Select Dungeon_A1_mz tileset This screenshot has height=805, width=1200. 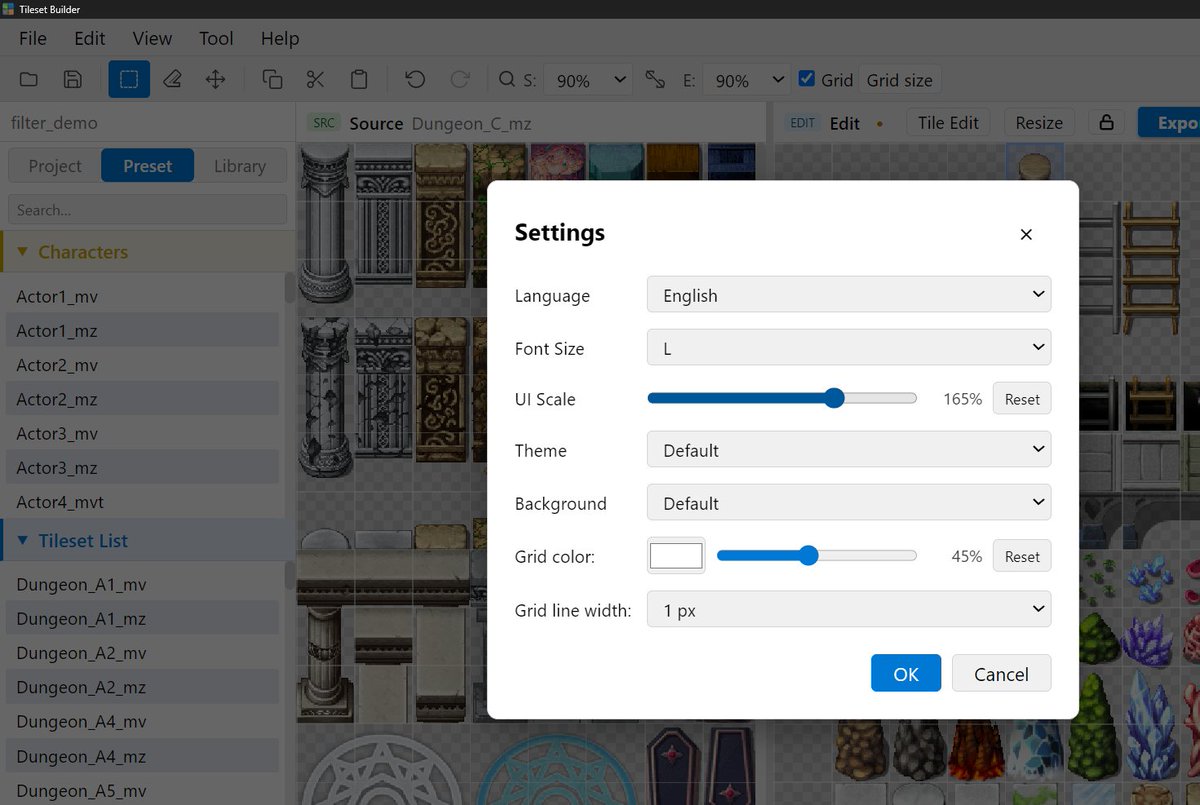tap(142, 619)
